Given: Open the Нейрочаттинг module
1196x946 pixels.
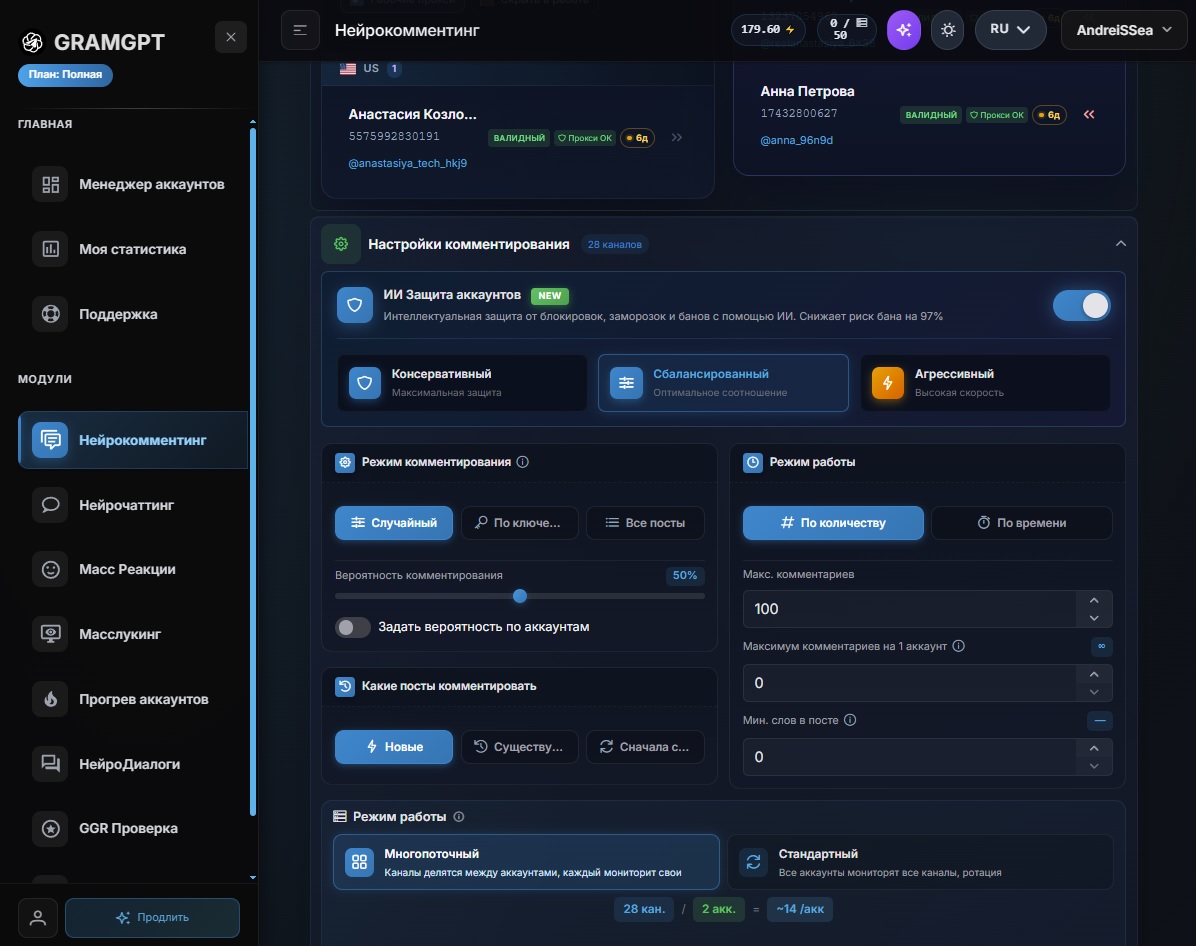Looking at the screenshot, I should pos(133,505).
